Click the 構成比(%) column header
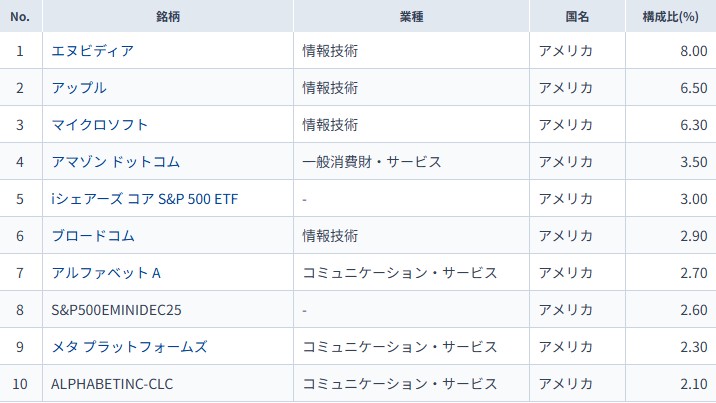 670,17
